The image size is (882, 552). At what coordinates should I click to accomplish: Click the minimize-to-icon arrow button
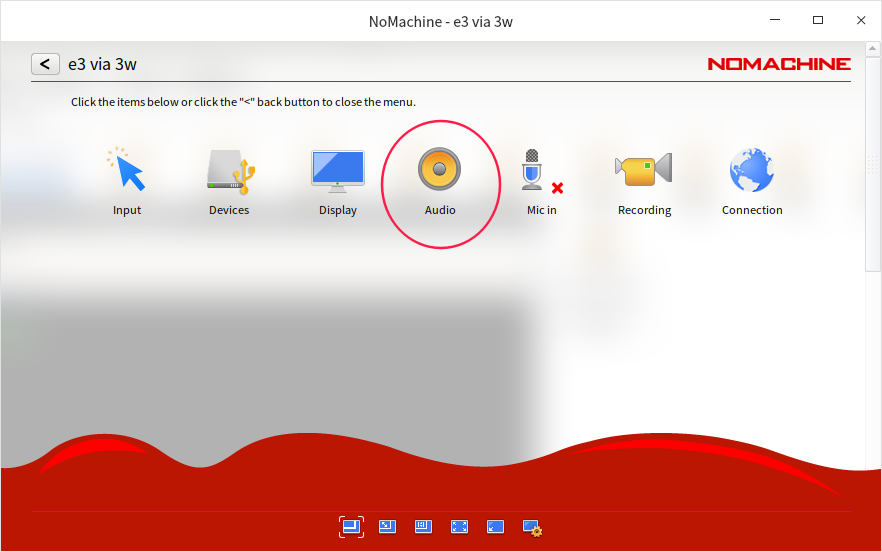coord(495,527)
